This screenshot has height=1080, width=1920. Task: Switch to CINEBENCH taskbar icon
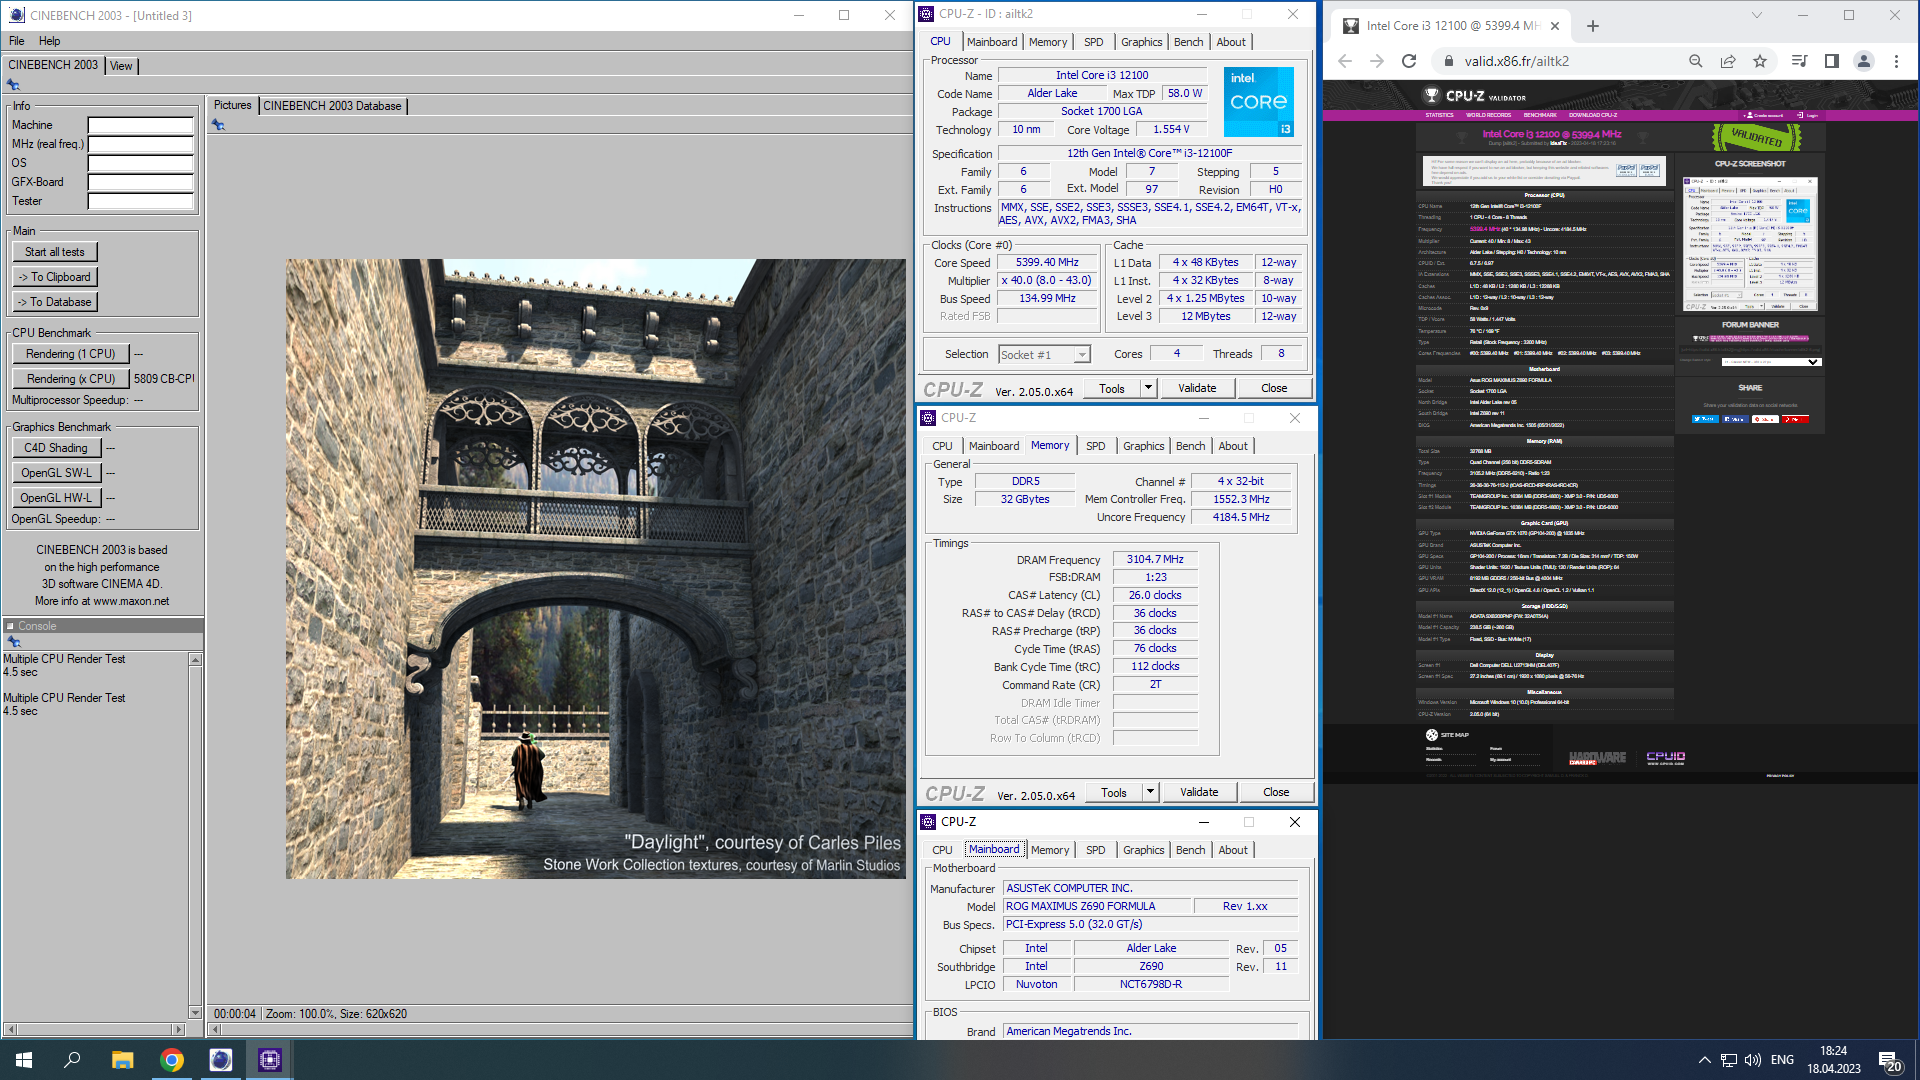click(220, 1060)
